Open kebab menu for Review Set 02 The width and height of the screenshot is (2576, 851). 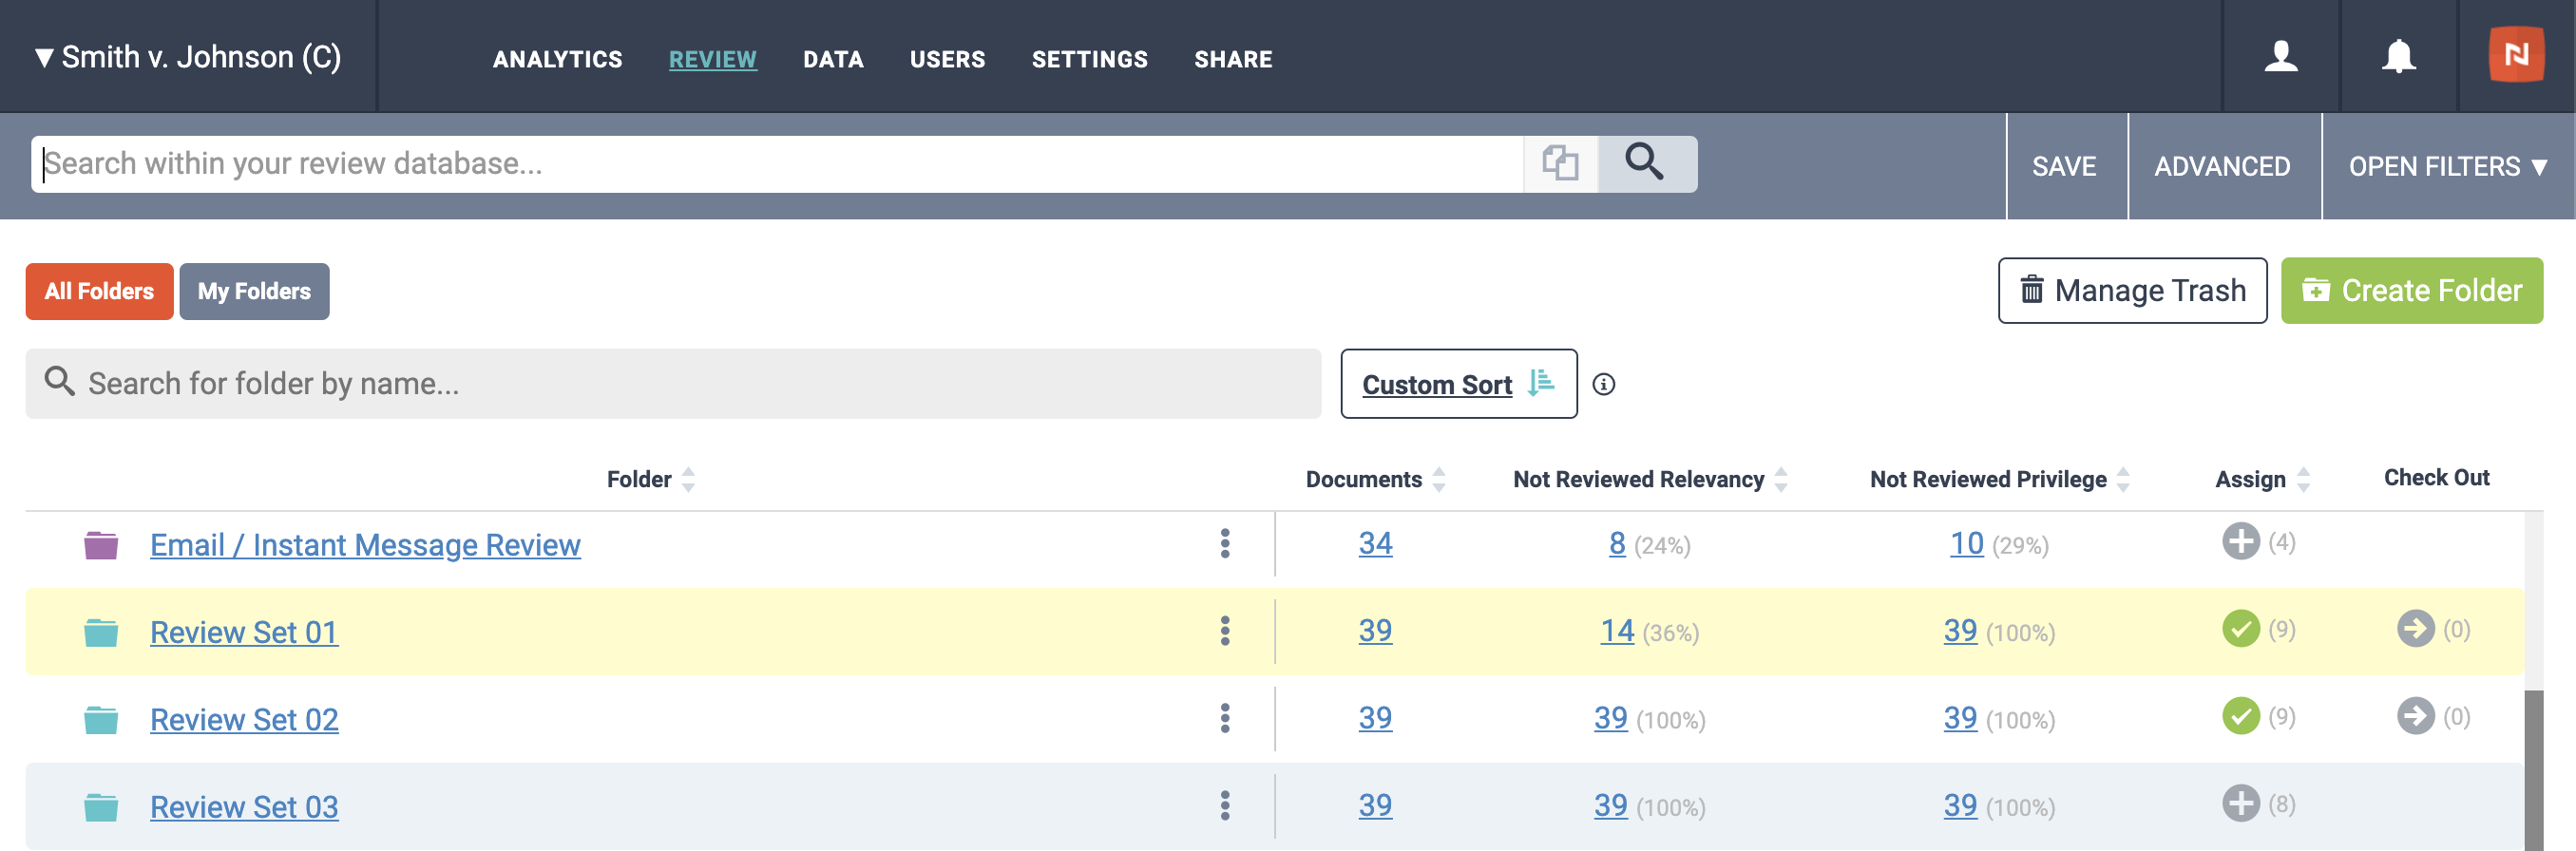1225,717
